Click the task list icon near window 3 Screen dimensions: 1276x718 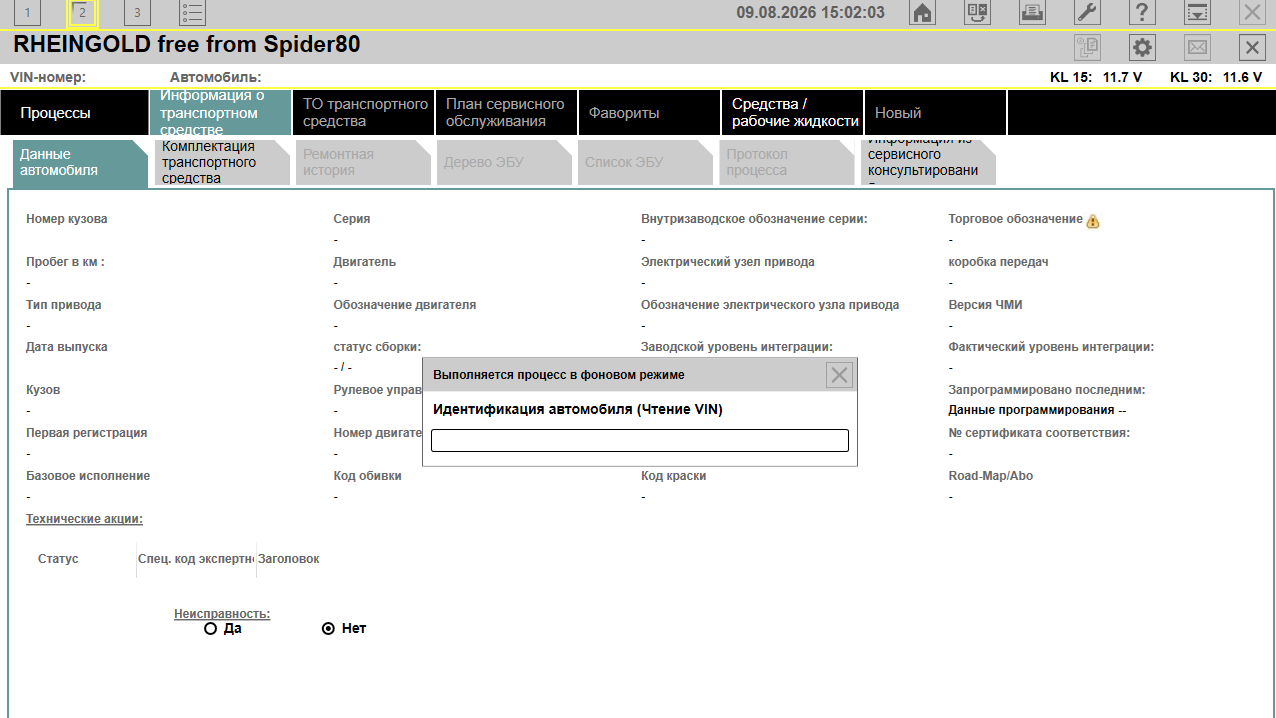tap(193, 13)
